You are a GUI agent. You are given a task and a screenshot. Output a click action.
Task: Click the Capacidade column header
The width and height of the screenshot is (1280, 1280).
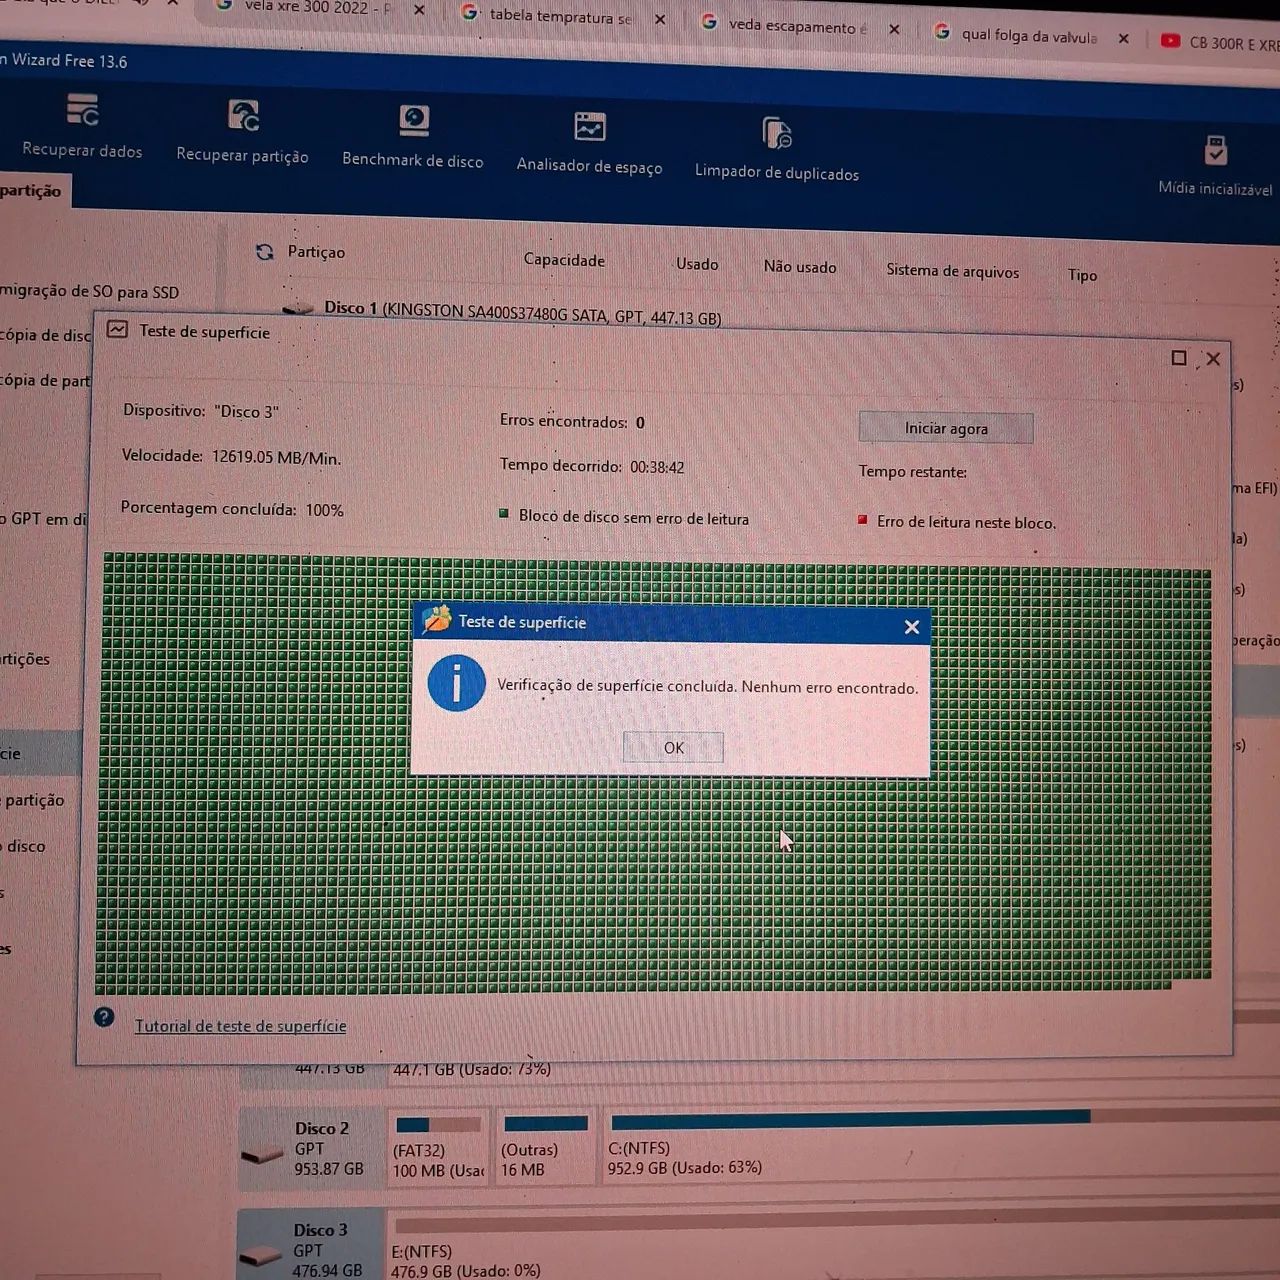click(x=564, y=260)
